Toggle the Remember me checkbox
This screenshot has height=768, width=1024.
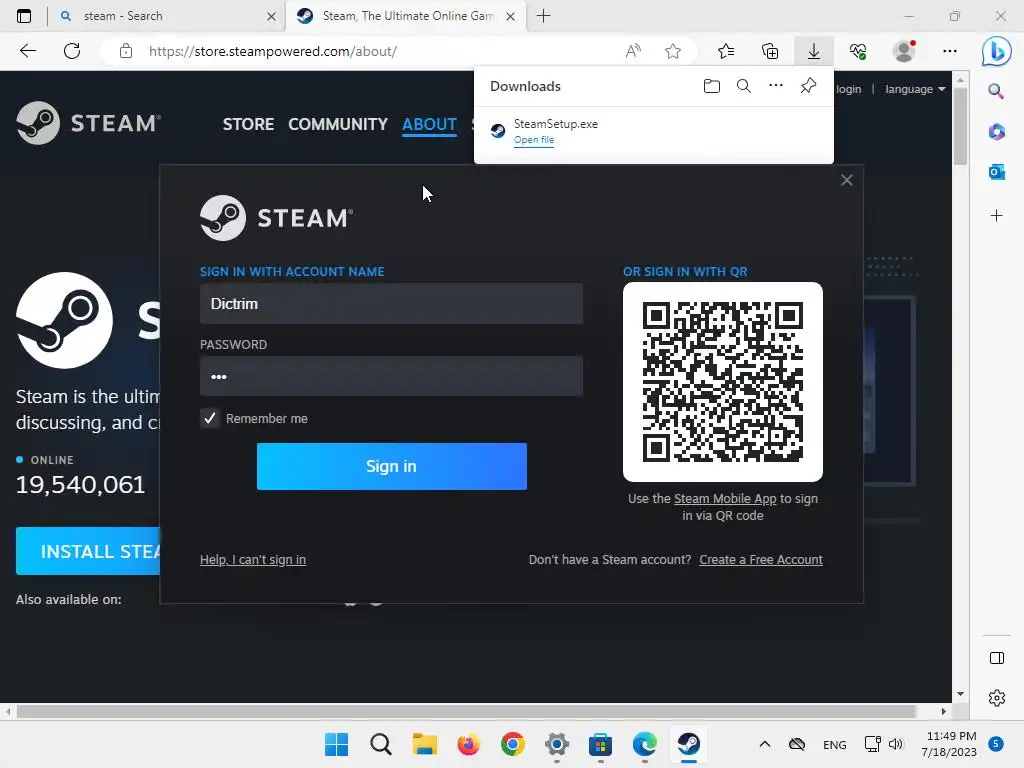point(210,418)
